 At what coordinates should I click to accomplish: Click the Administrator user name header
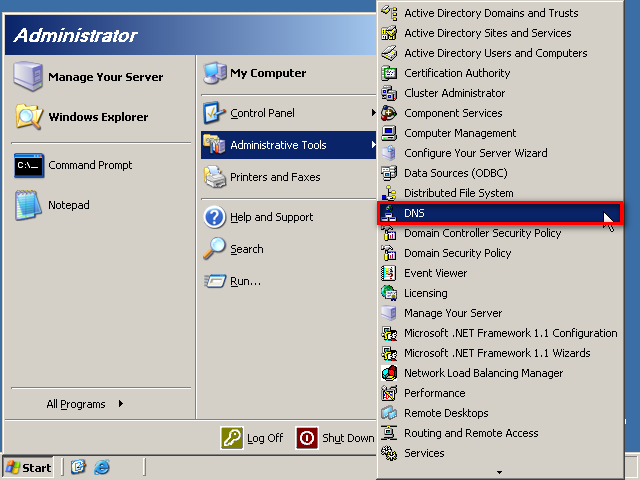point(76,35)
